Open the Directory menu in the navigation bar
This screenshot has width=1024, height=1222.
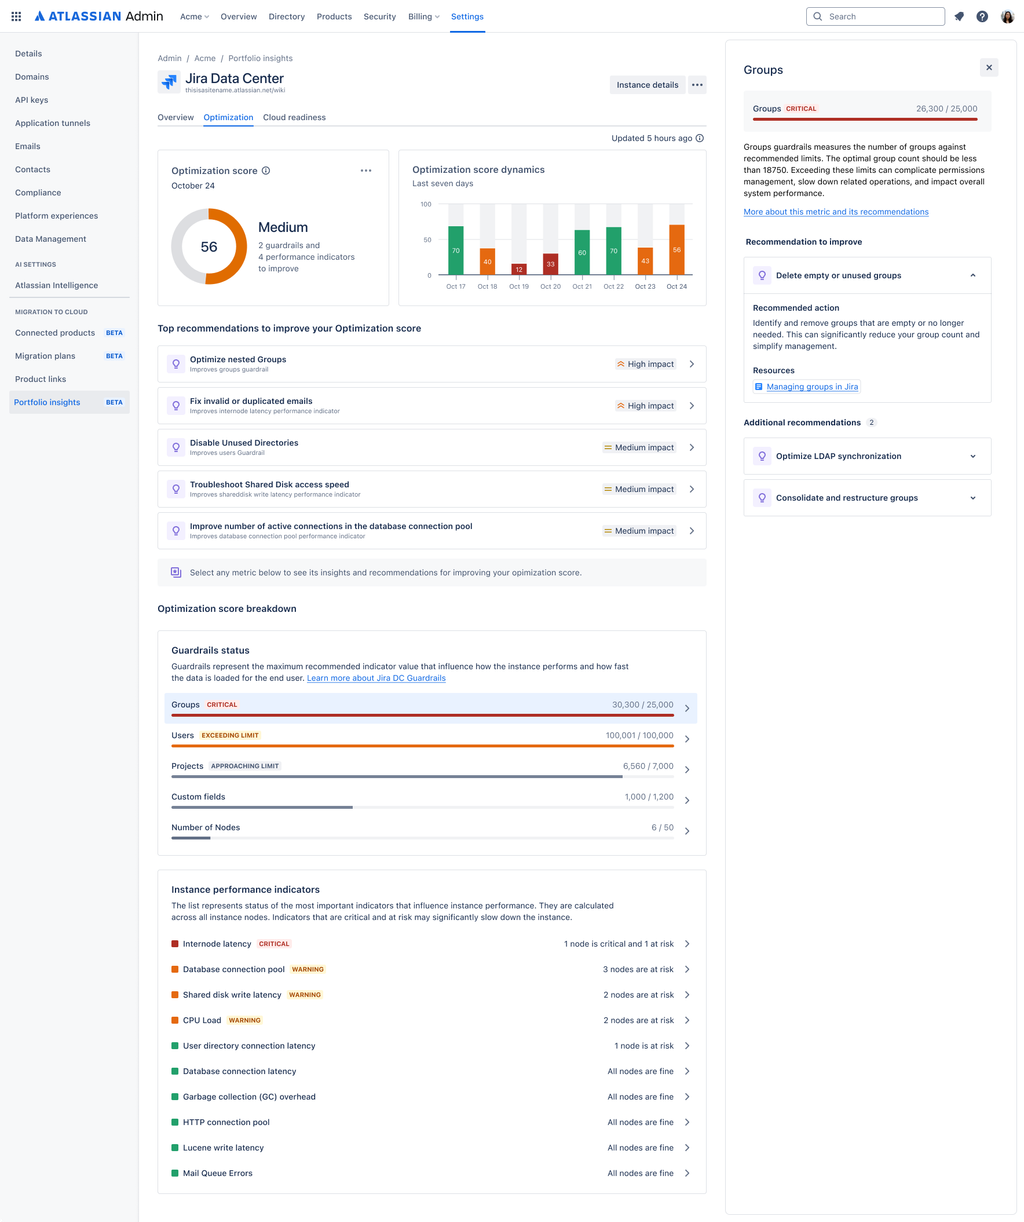[286, 16]
